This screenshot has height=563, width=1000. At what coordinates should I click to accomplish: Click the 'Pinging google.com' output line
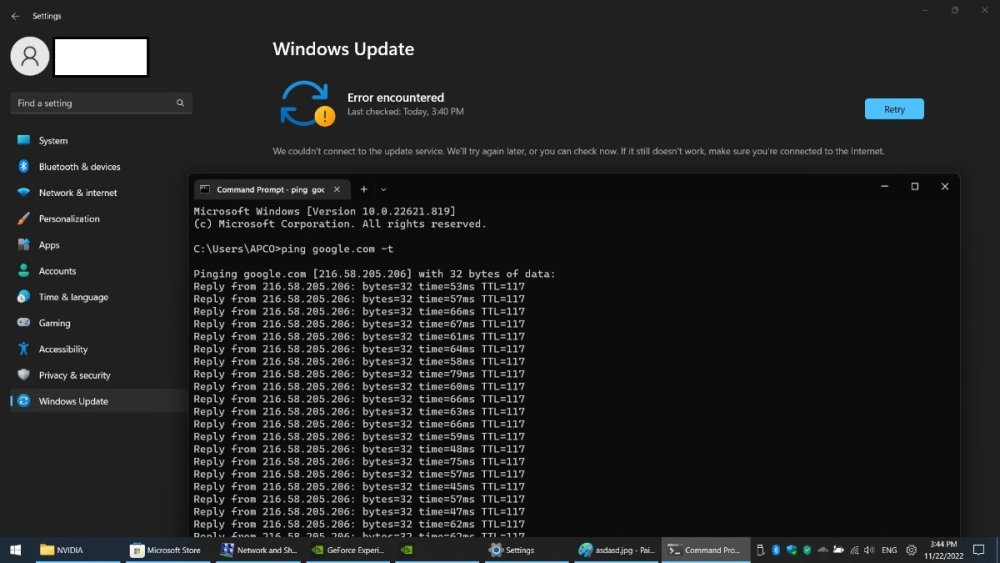coord(374,274)
